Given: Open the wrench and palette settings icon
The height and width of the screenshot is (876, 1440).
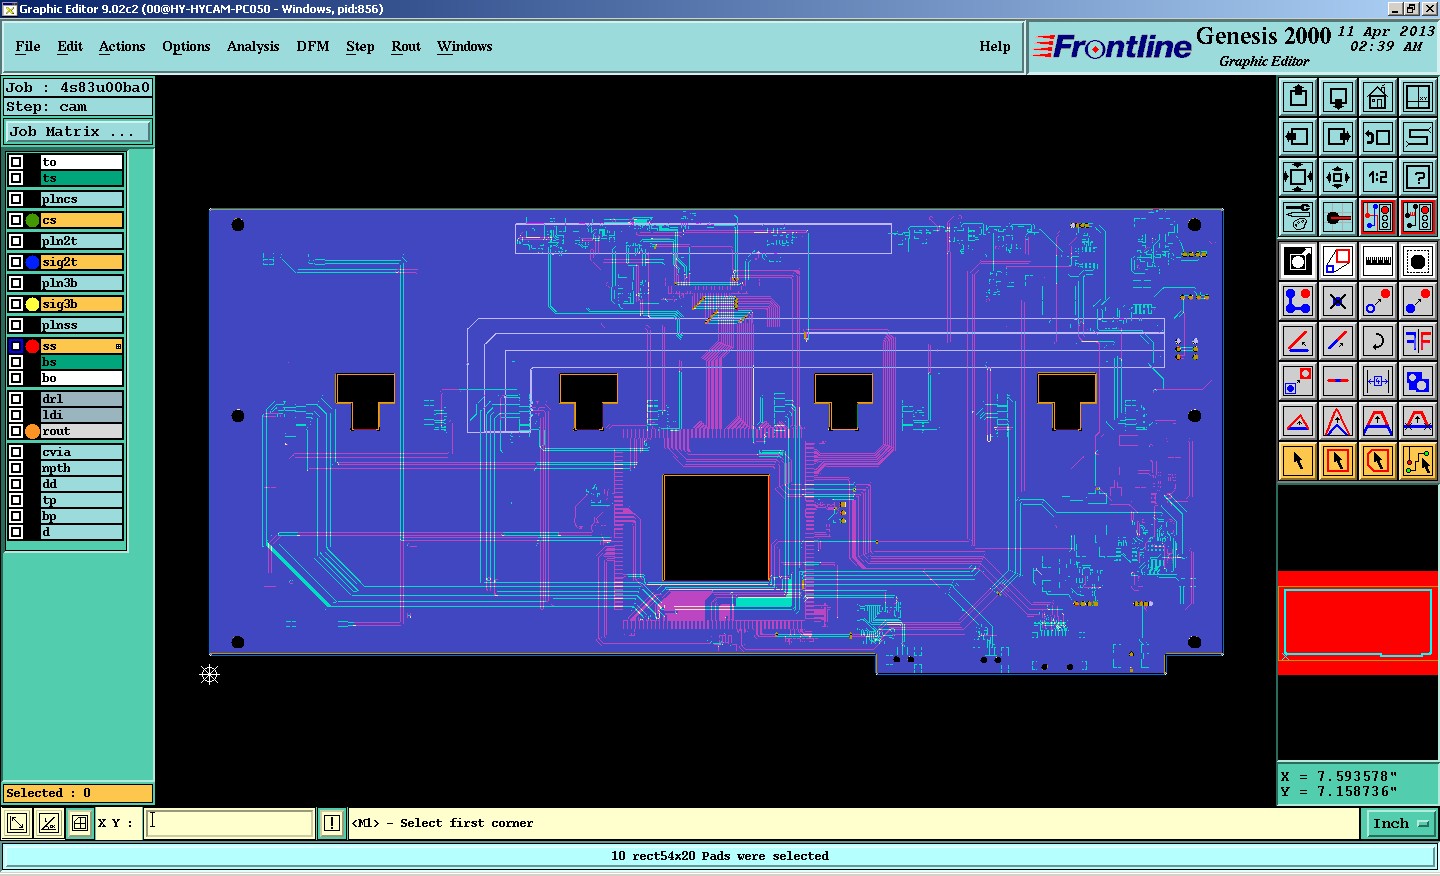Looking at the screenshot, I should [x=1298, y=217].
